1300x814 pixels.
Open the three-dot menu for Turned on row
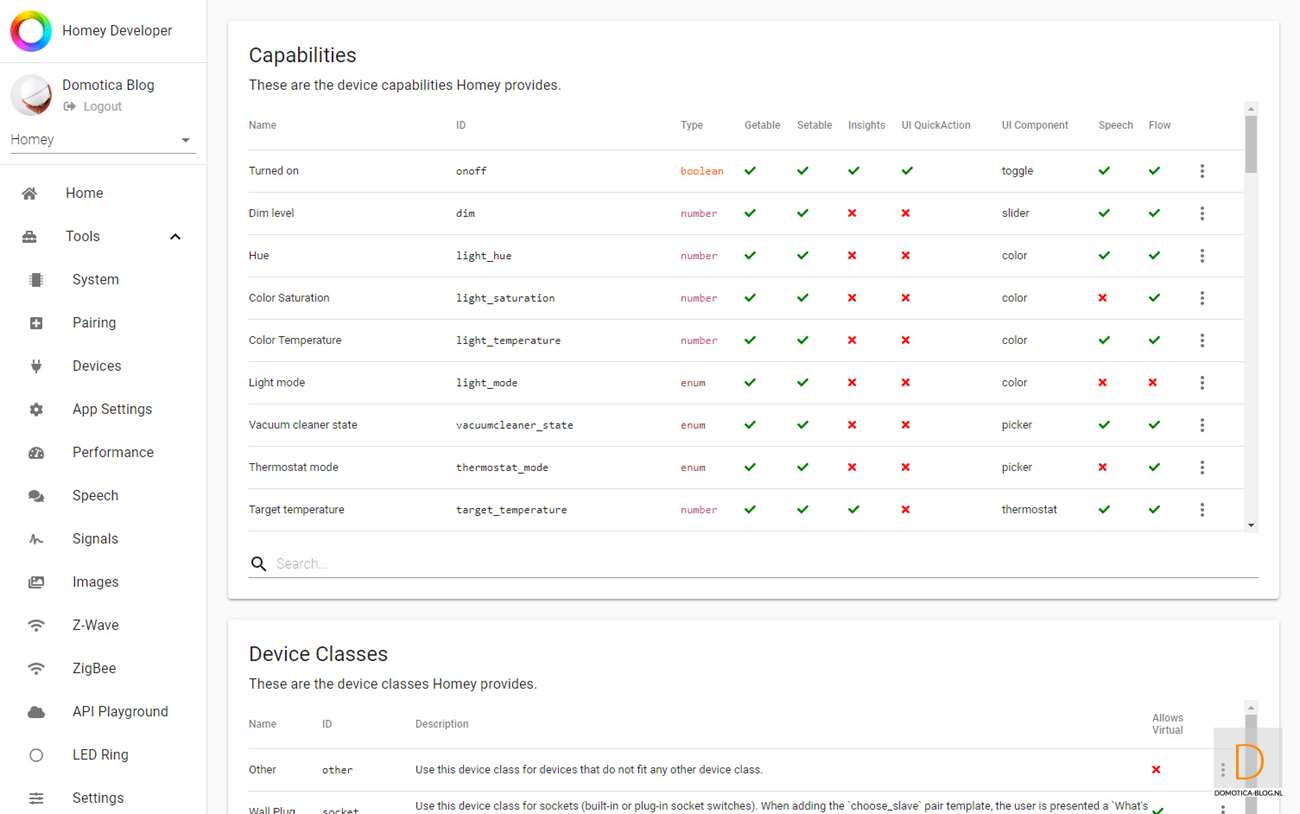click(x=1202, y=171)
